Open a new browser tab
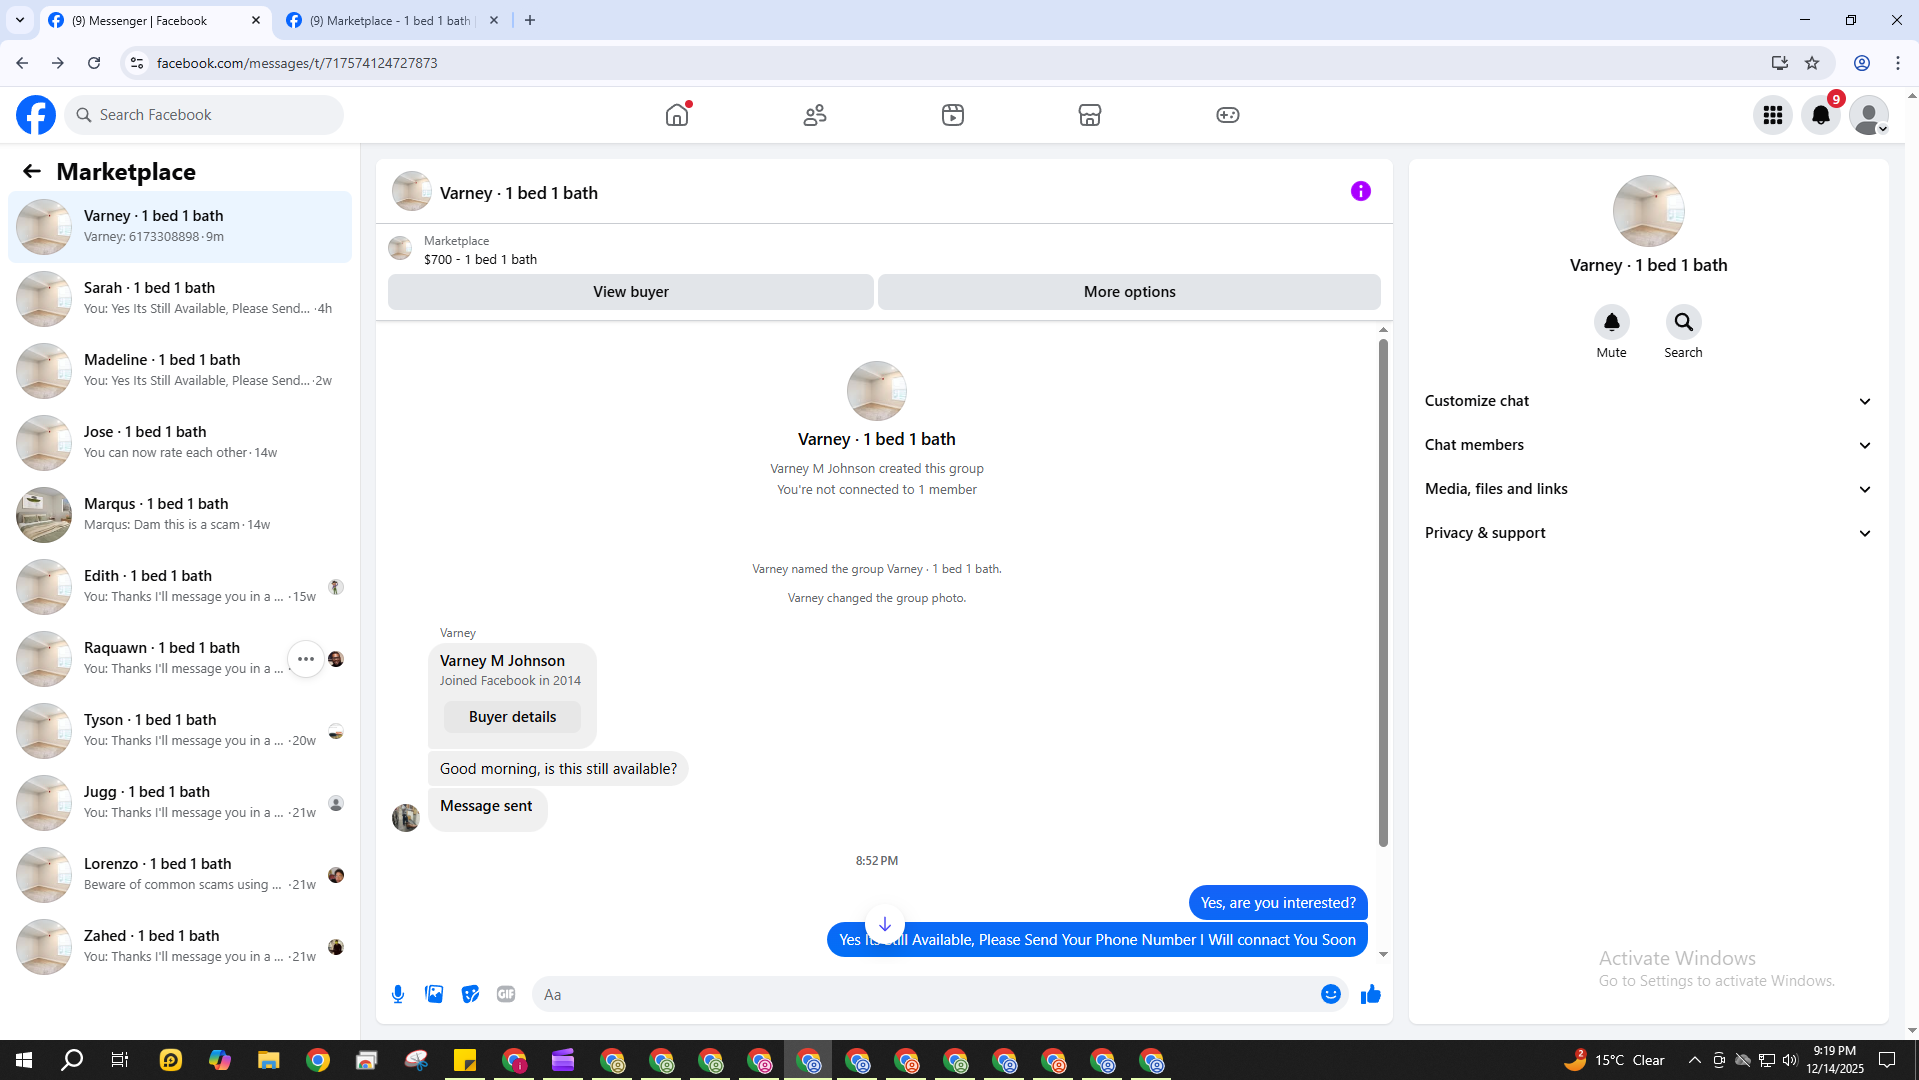The image size is (1919, 1080). 530,20
